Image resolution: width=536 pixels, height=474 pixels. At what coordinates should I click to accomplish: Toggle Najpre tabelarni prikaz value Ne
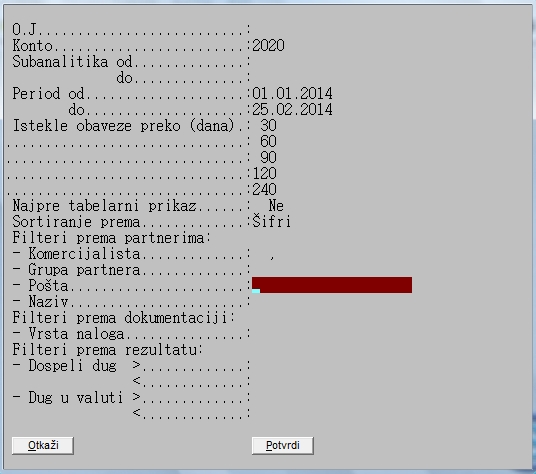coord(276,205)
